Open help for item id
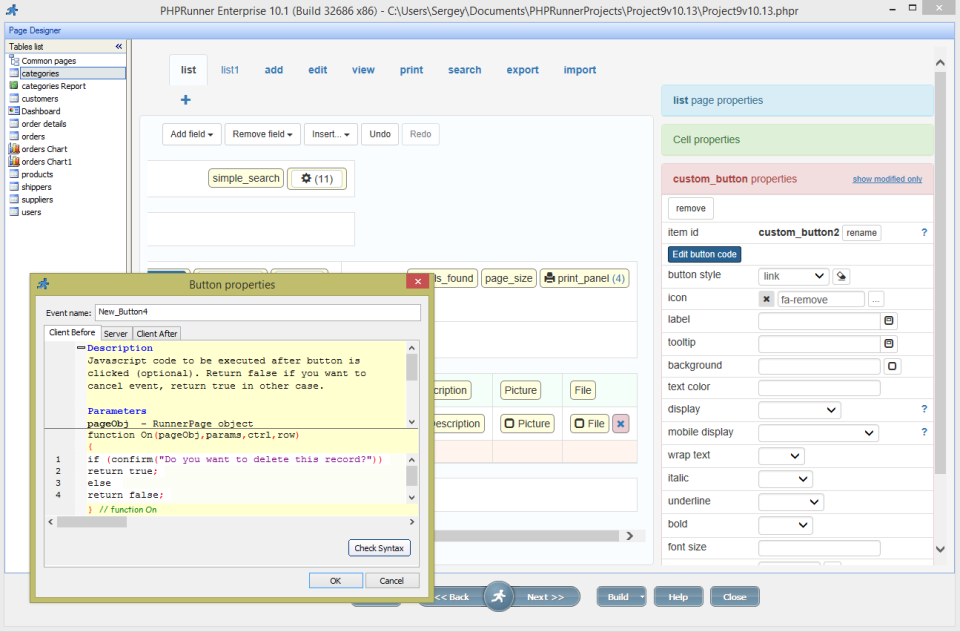The width and height of the screenshot is (960, 632). (x=924, y=233)
